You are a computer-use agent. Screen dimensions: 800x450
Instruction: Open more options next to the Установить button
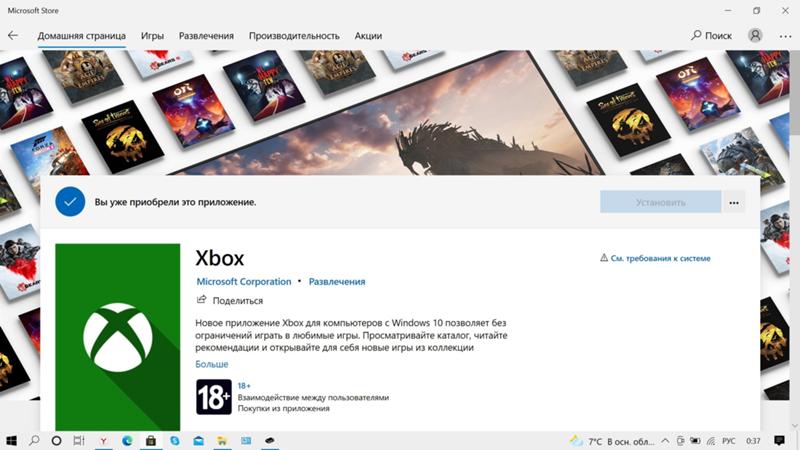(x=734, y=203)
